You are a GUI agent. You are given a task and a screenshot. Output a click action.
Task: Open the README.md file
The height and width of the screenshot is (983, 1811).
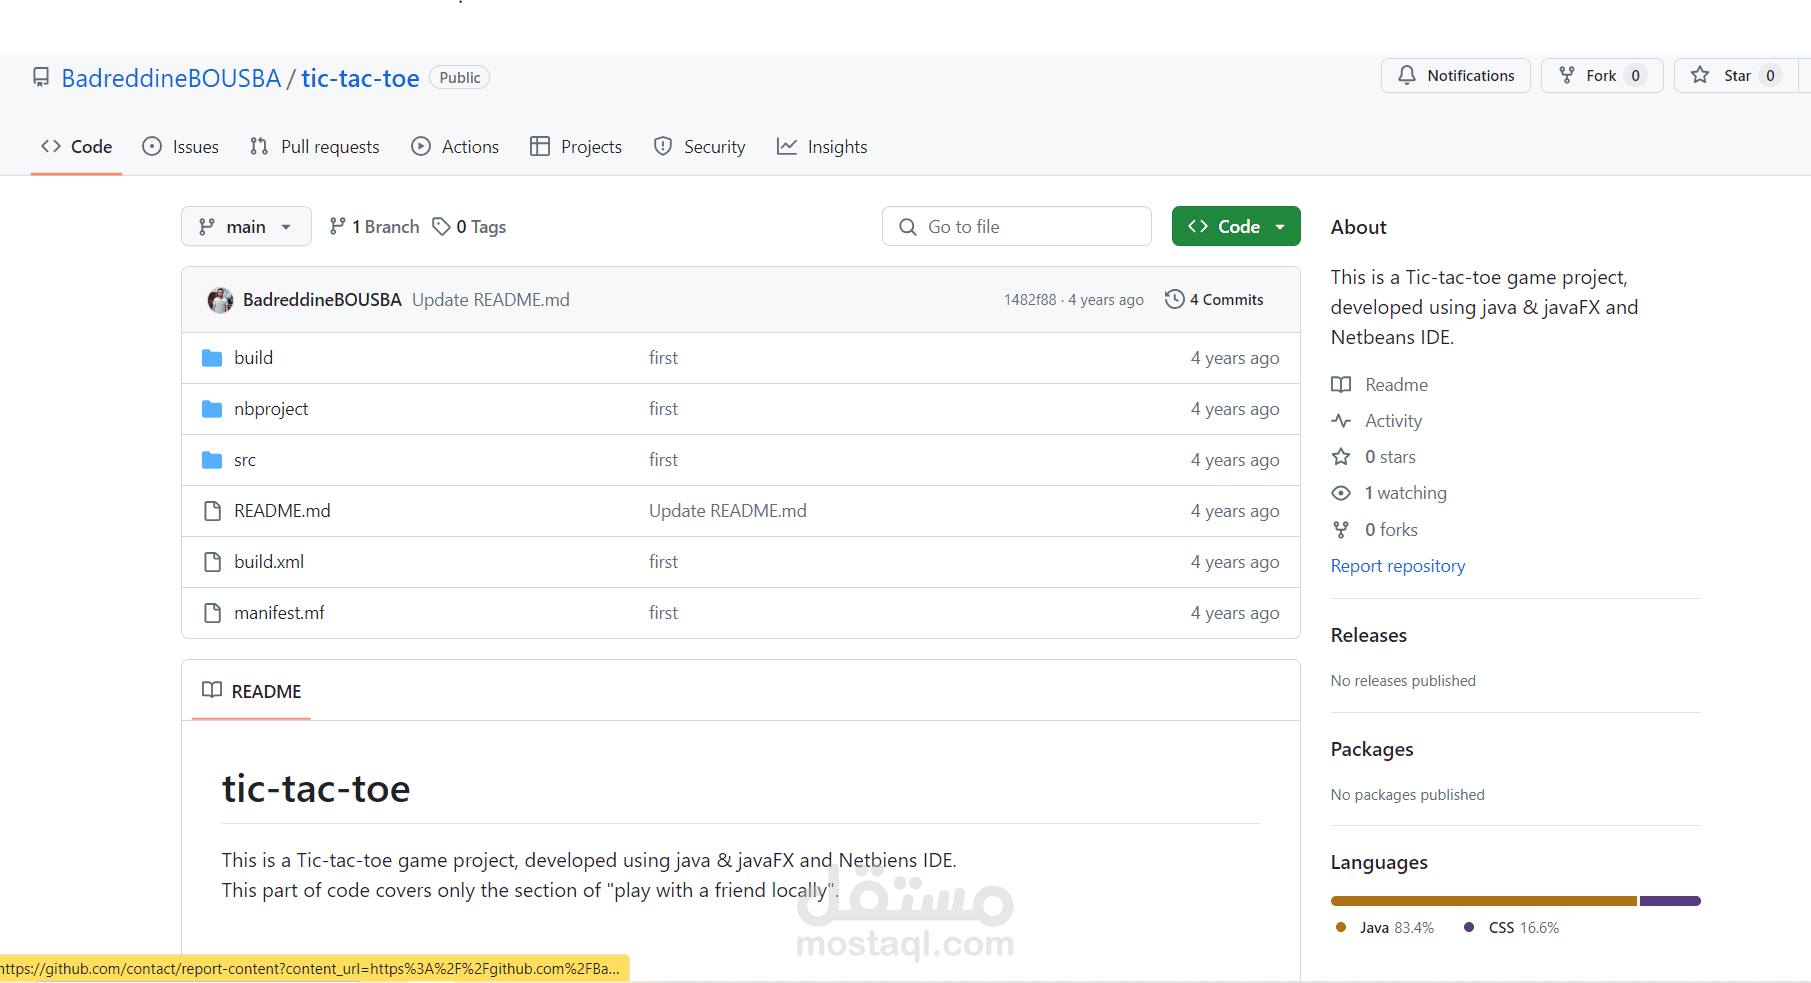pos(282,511)
